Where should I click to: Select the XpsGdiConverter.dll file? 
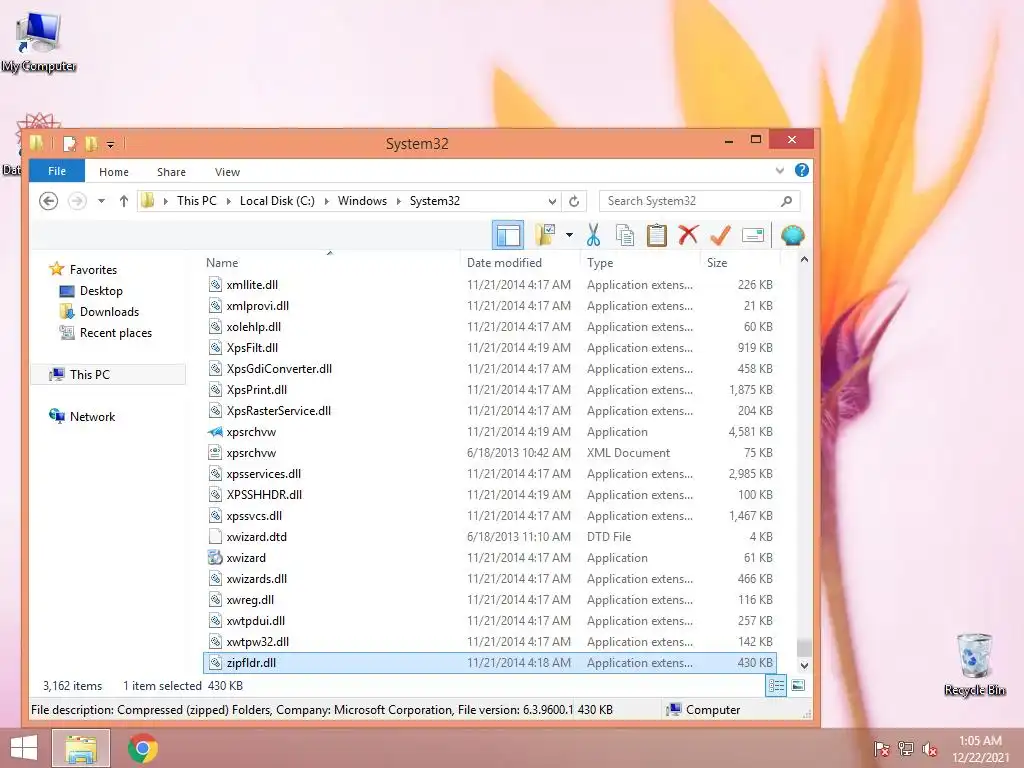click(490, 369)
